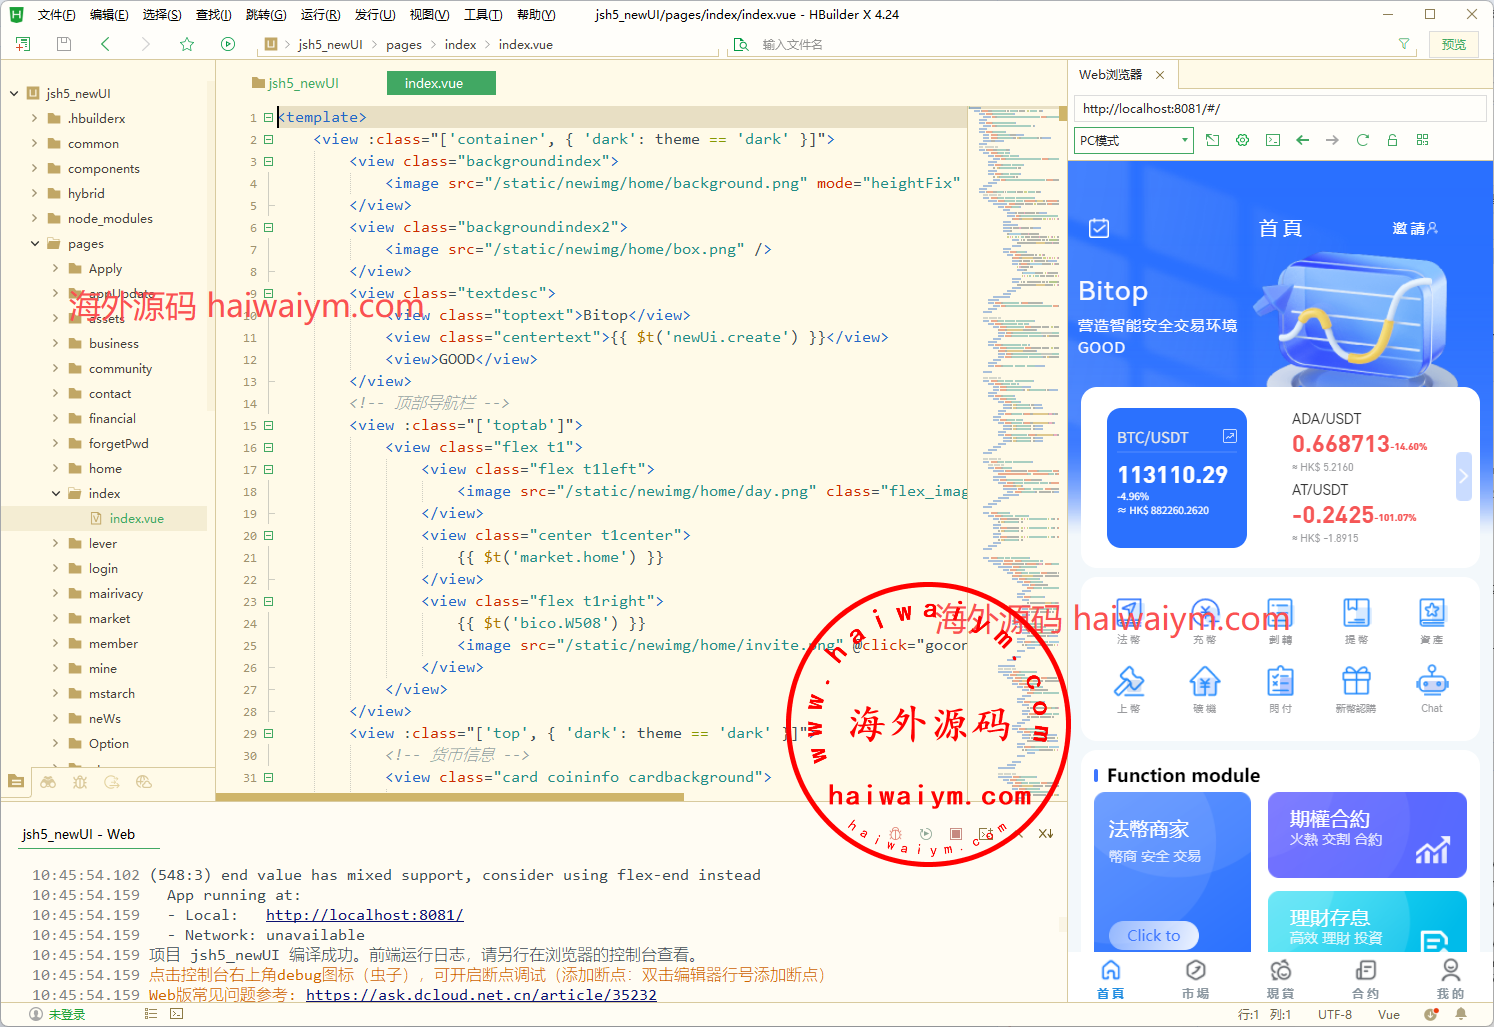This screenshot has width=1494, height=1027.
Task: Click the filter funnel icon near preview
Action: [1404, 44]
